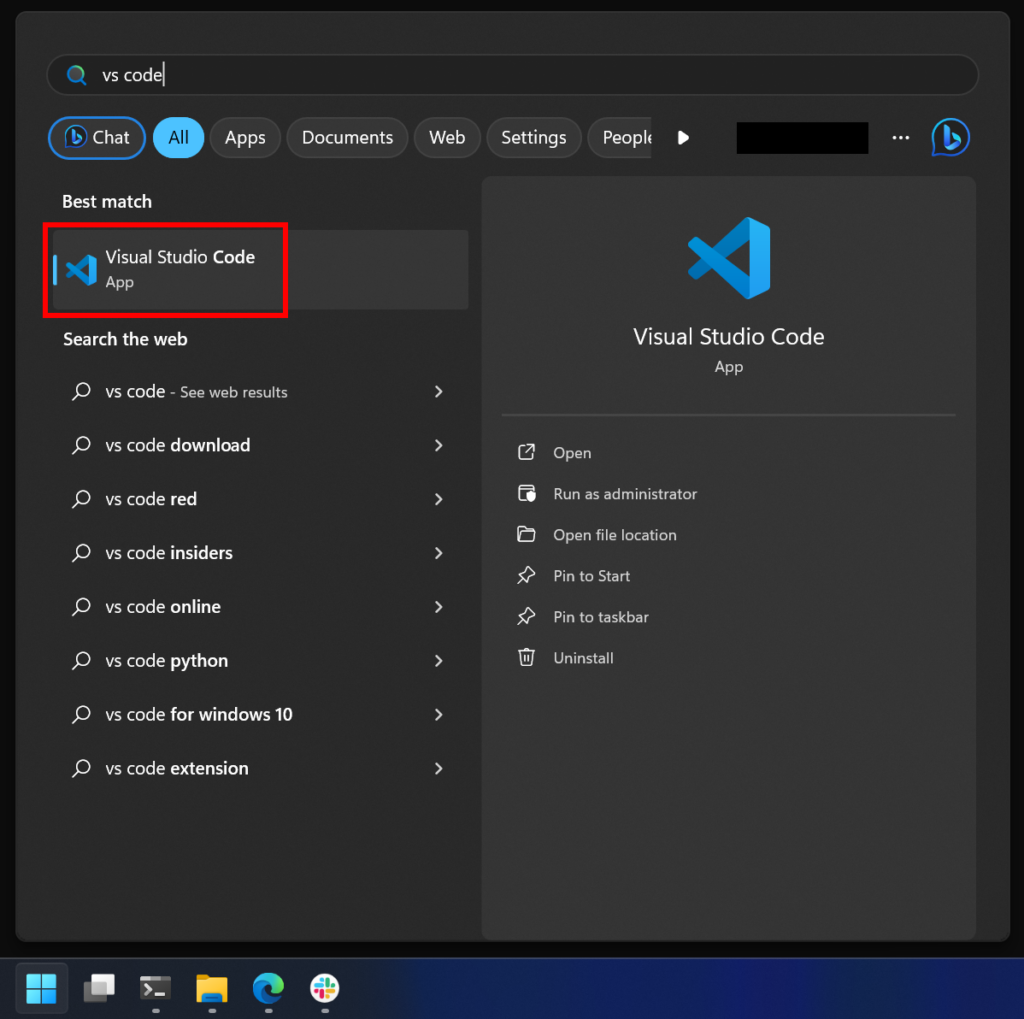This screenshot has width=1024, height=1019.
Task: Click the Bing chat icon at top right
Action: click(950, 137)
